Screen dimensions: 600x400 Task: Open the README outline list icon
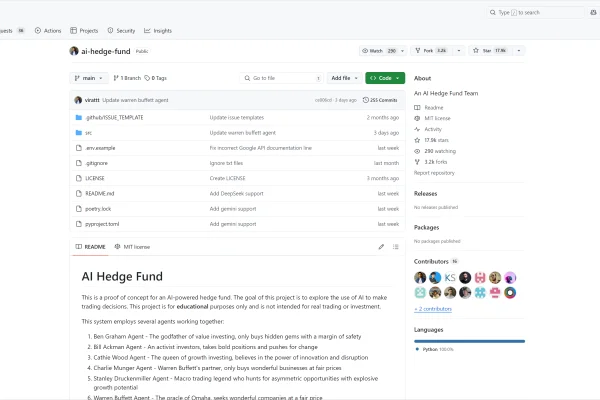pyautogui.click(x=396, y=247)
